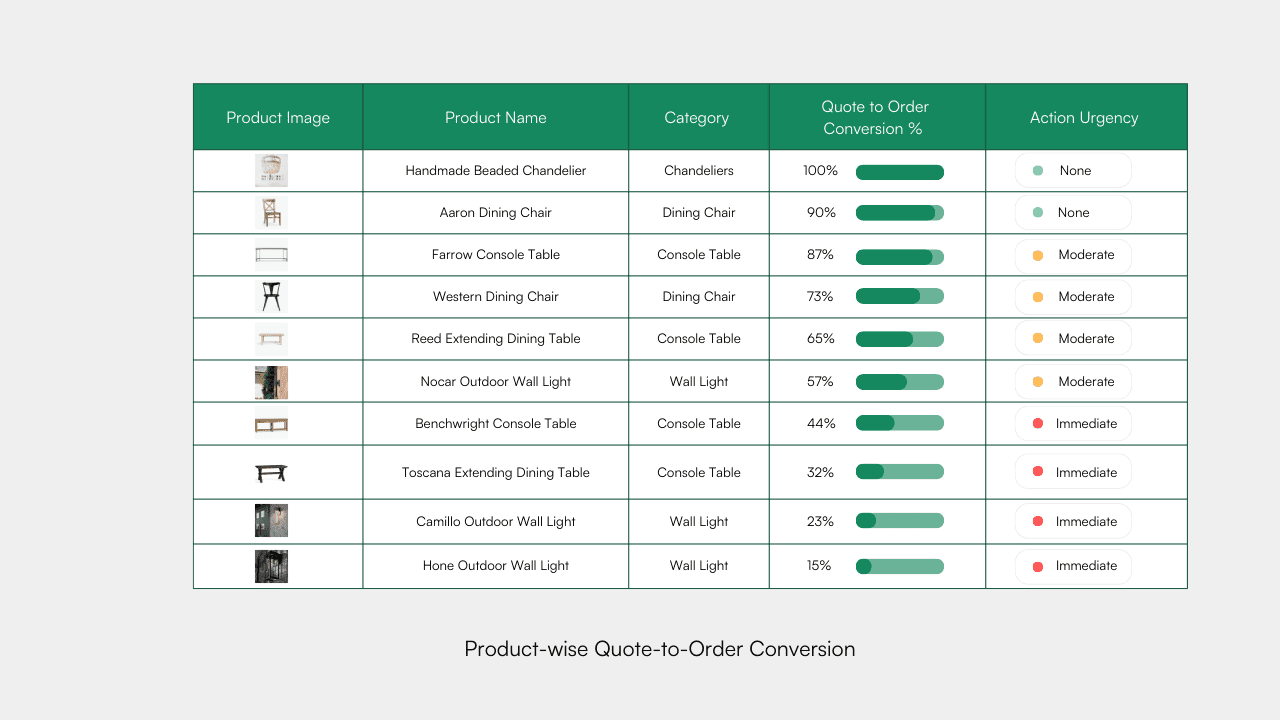The width and height of the screenshot is (1280, 720).
Task: Click Immediate urgency badge for Benchwright Console Table
Action: (x=1073, y=424)
